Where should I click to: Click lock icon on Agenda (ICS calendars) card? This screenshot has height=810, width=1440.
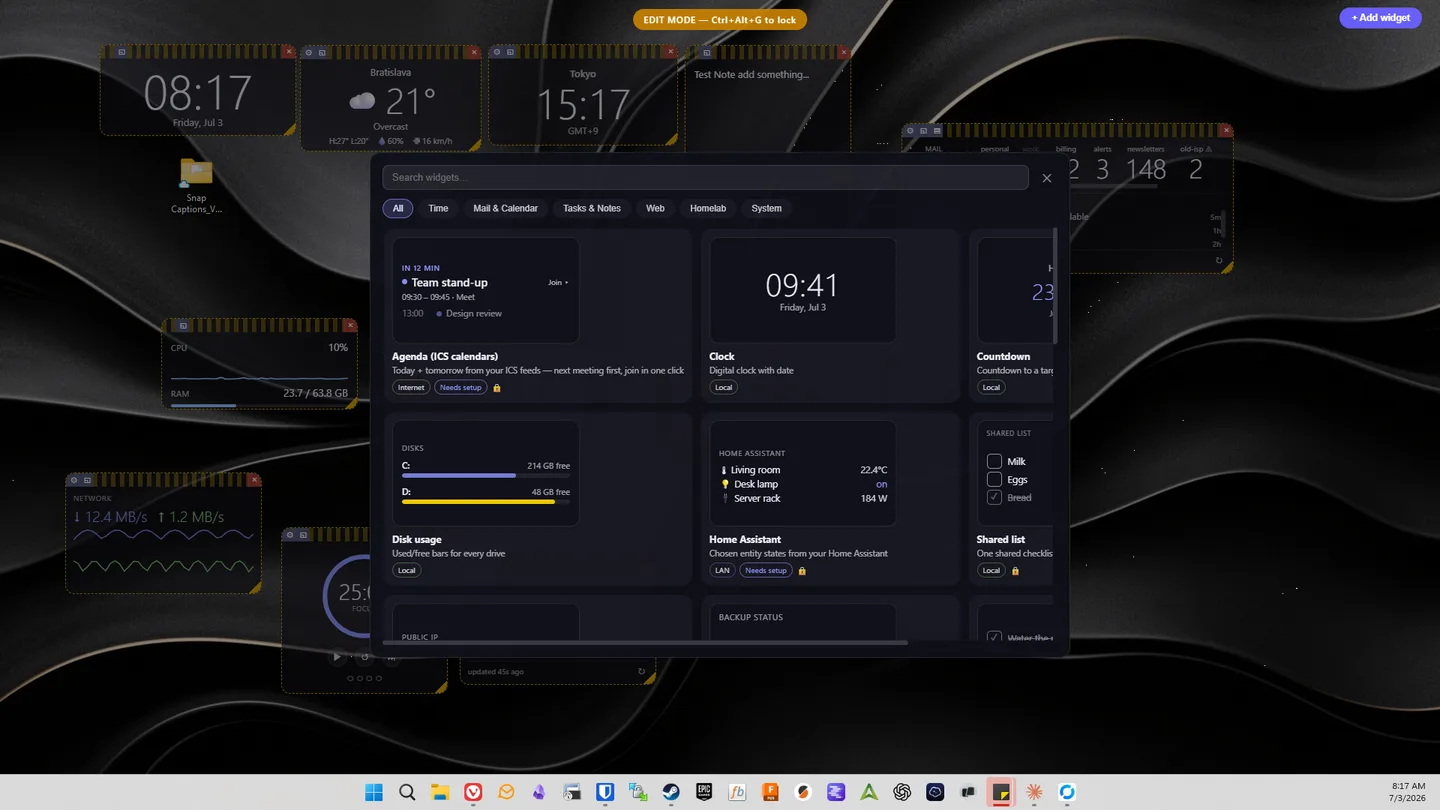[x=497, y=388]
